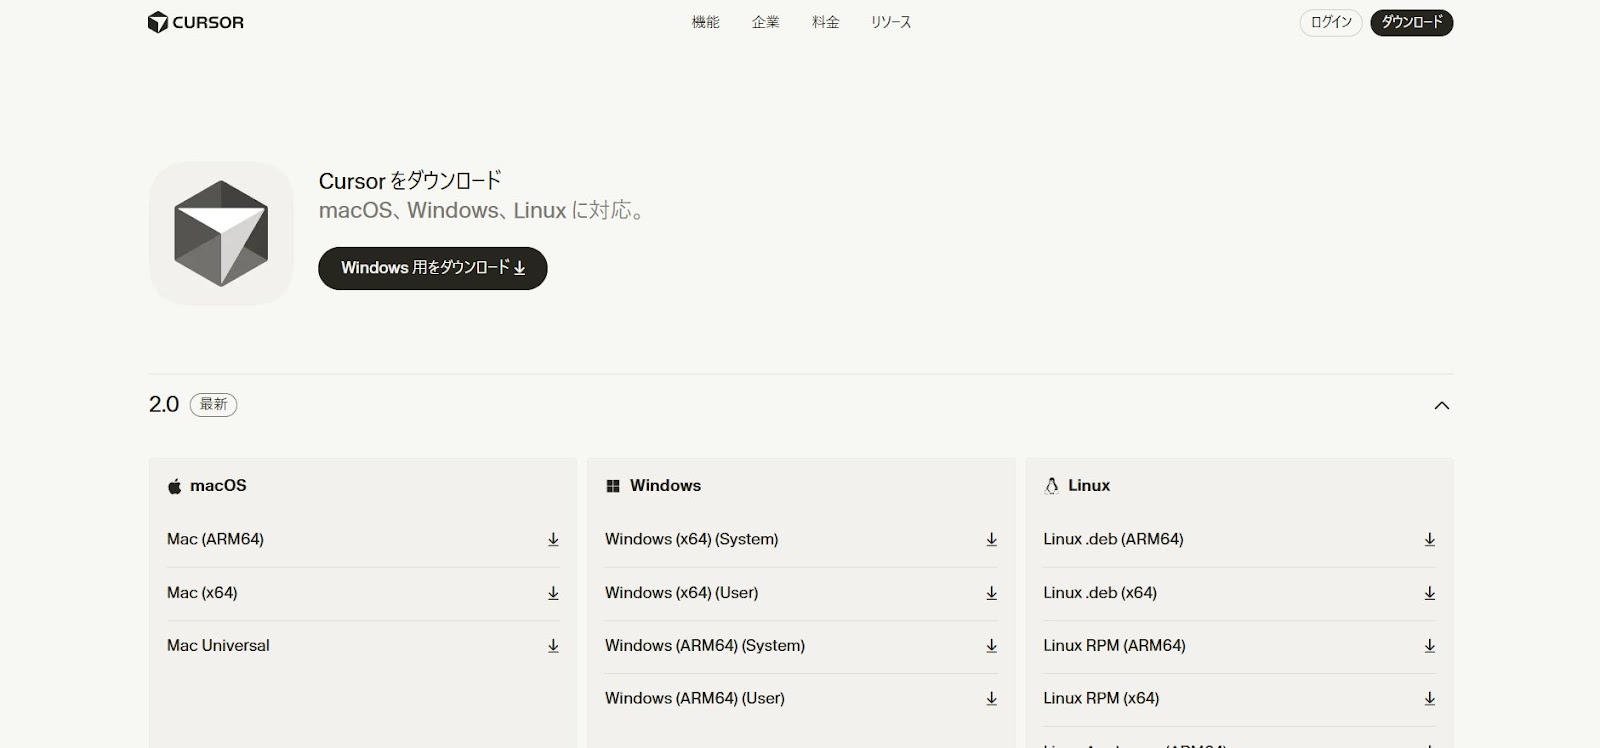Viewport: 1600px width, 748px height.
Task: Click the download icon for Mac (x64)
Action: 553,593
